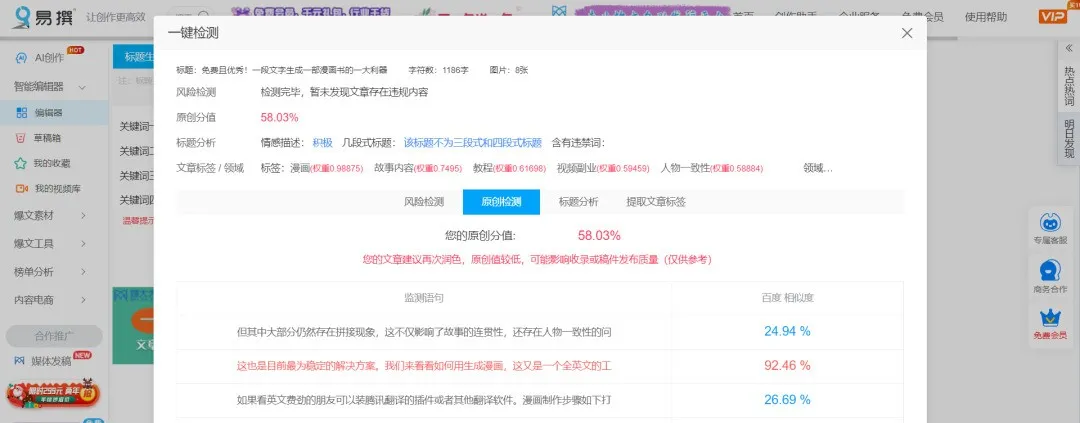Click the 百度 相似度 column header

tap(787, 298)
